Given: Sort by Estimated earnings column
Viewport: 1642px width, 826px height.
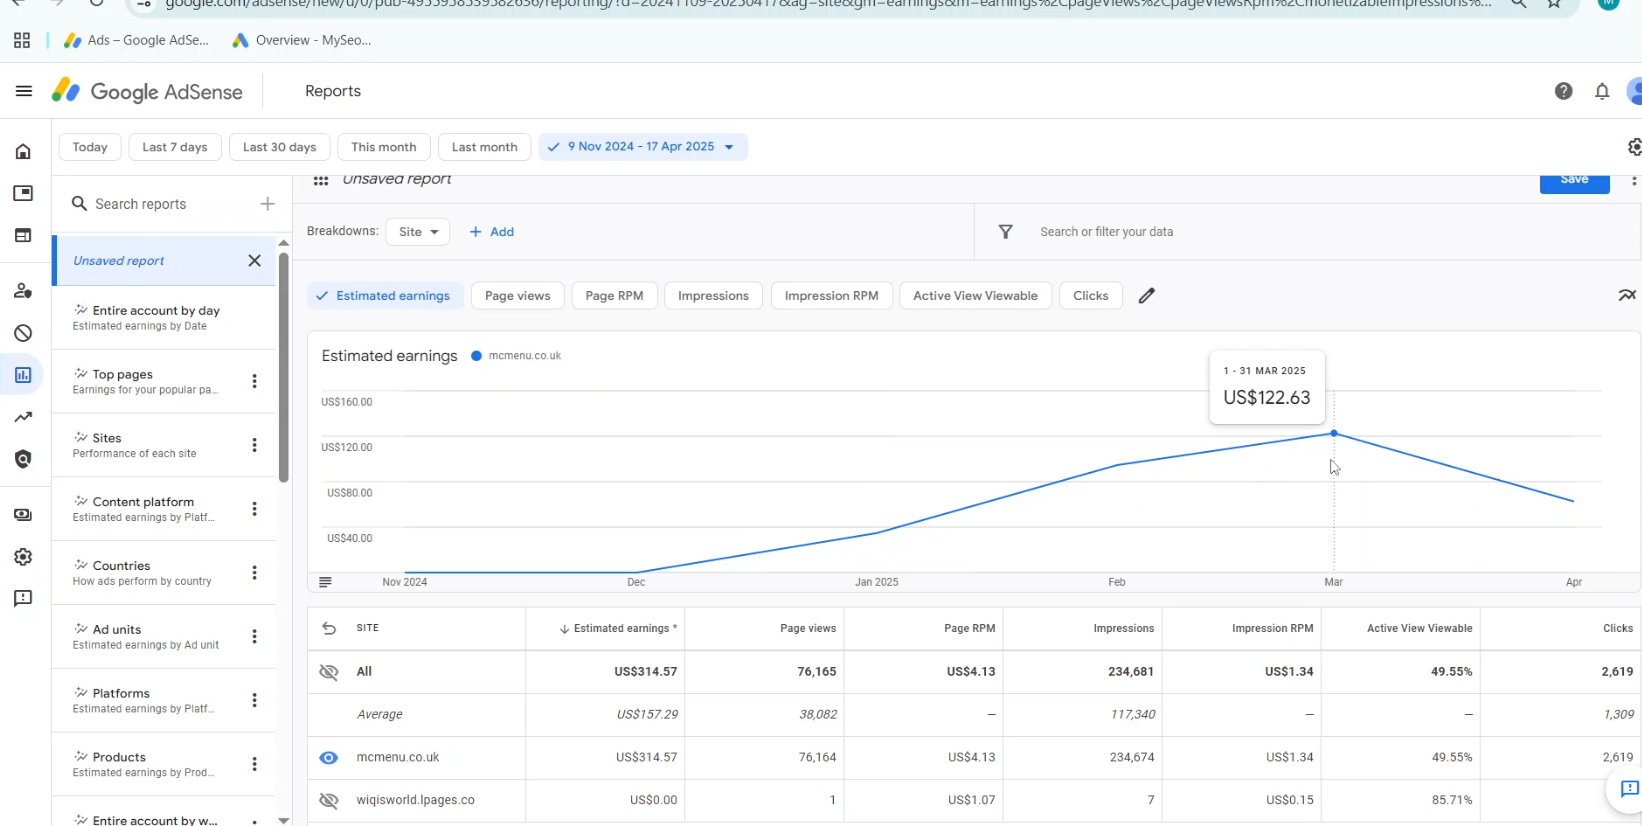Looking at the screenshot, I should (x=618, y=629).
